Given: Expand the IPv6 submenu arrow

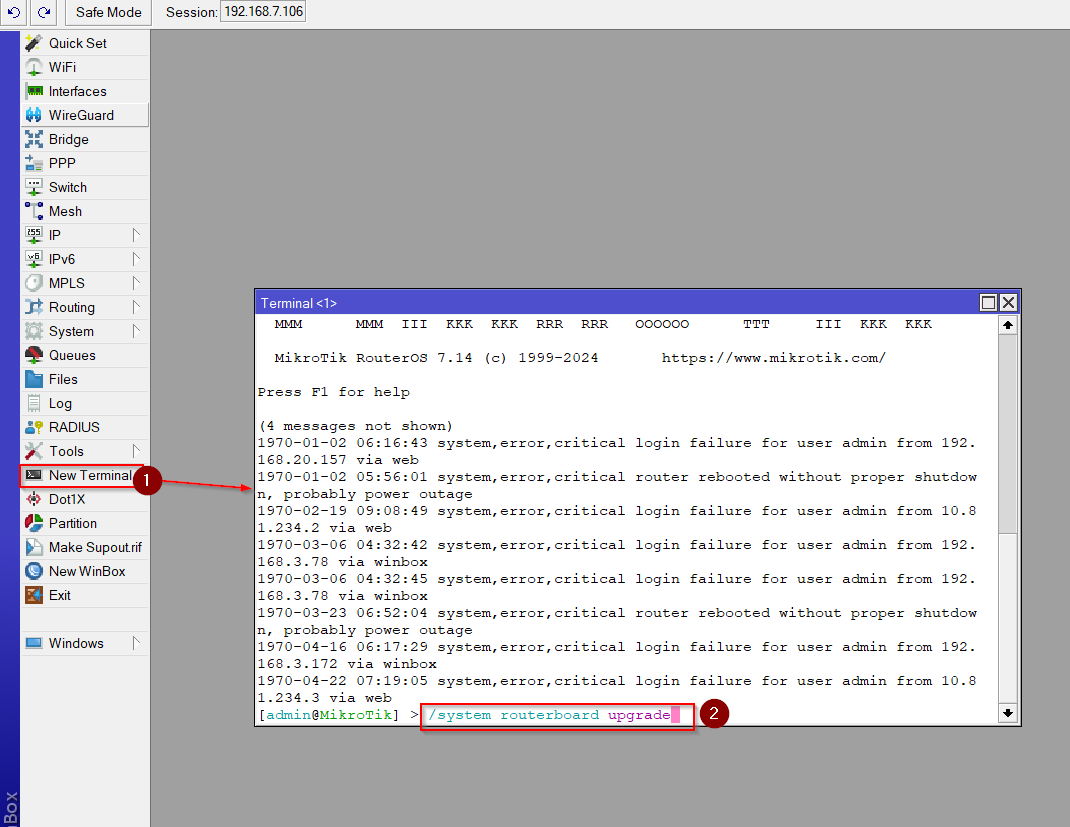Looking at the screenshot, I should coord(136,259).
